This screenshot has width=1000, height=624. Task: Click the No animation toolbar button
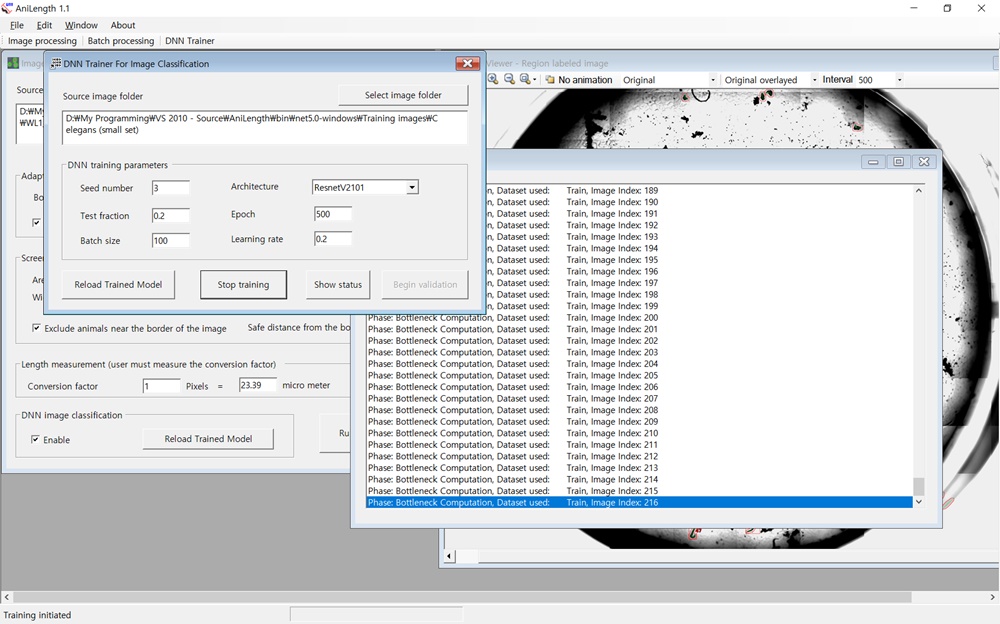578,80
